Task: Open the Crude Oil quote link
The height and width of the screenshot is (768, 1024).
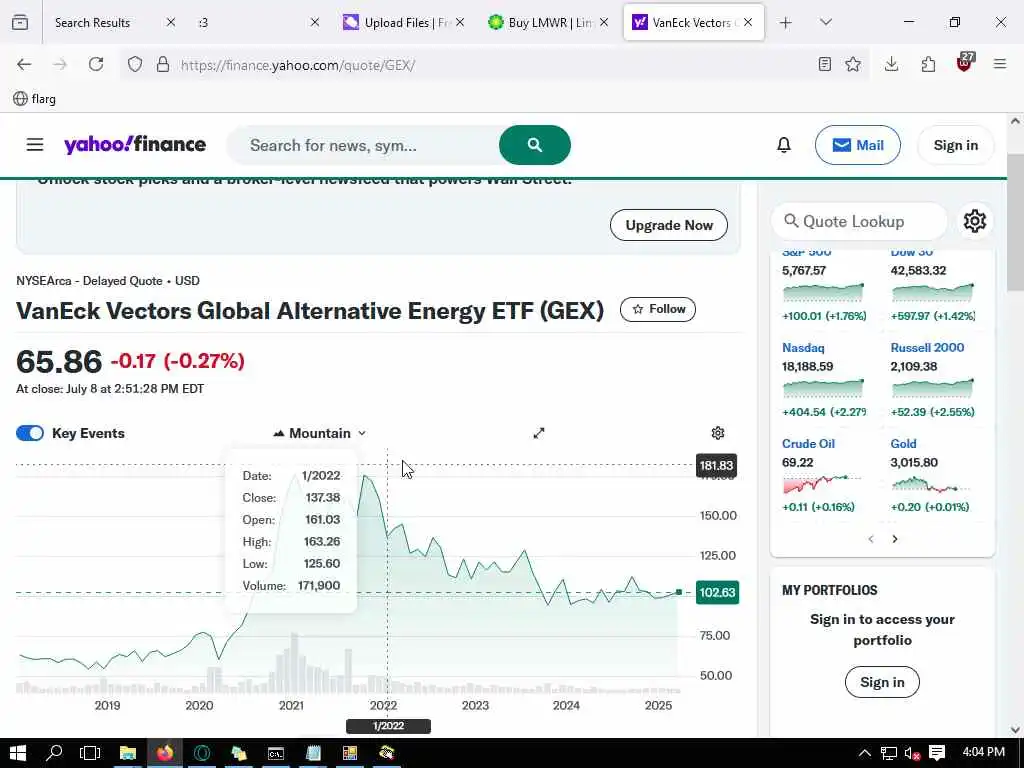Action: coord(808,443)
